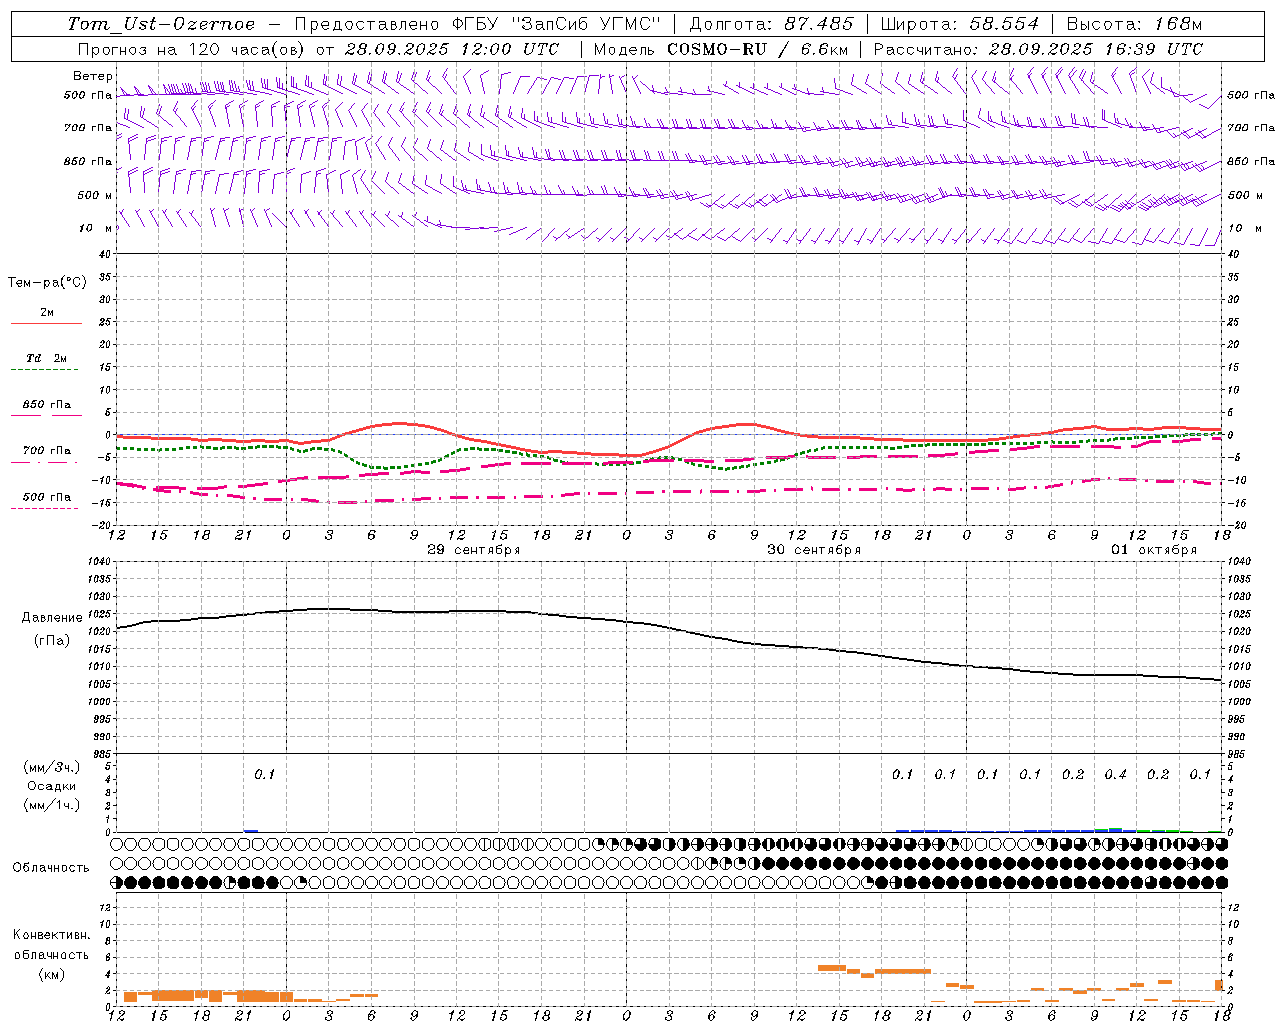Viewport: 1280px width, 1024px height.
Task: Click the model label "COSMO-RU / 6.6км"
Action: tap(757, 49)
